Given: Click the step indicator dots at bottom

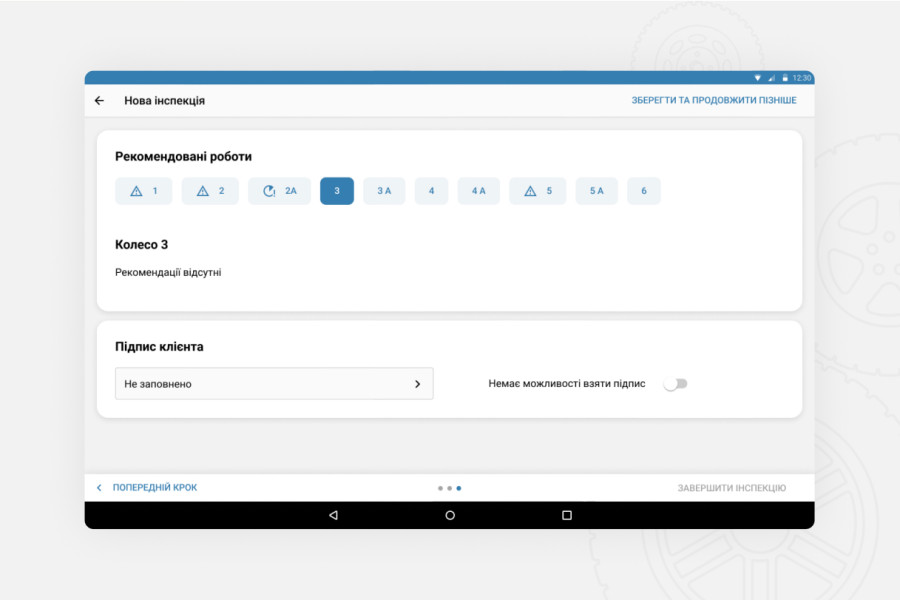Looking at the screenshot, I should (449, 488).
